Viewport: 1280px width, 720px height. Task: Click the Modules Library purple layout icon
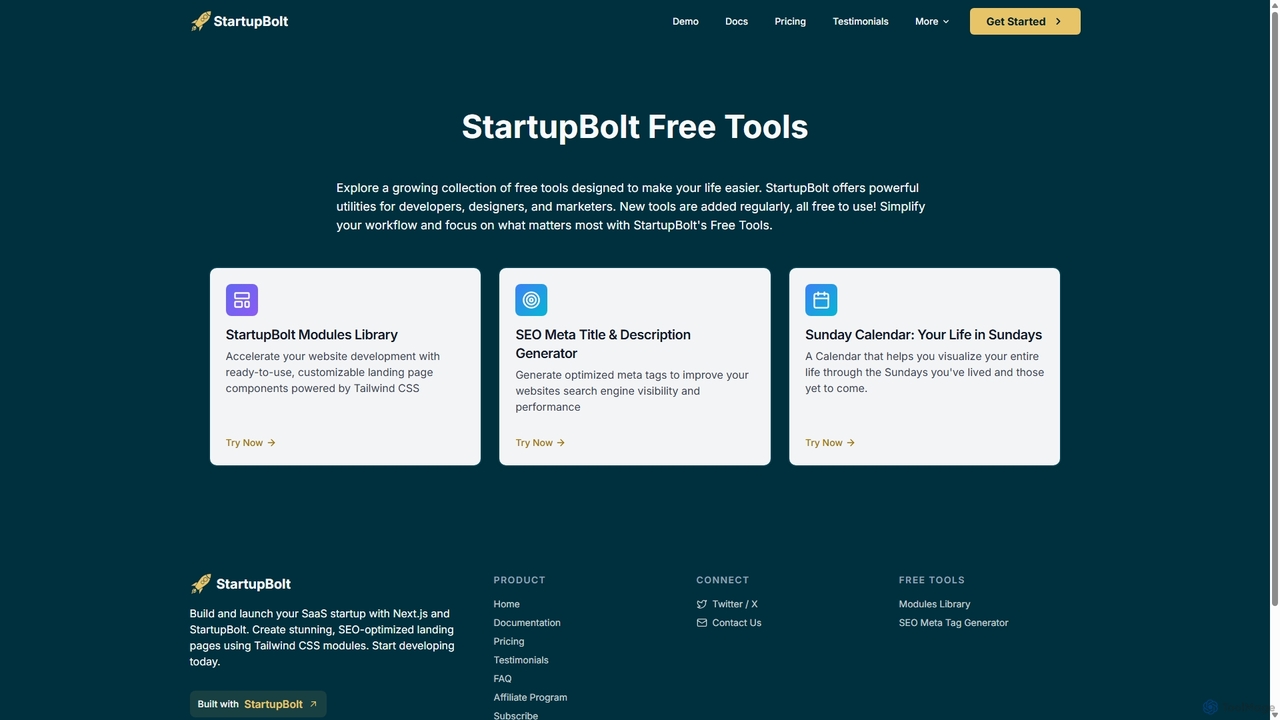click(242, 300)
